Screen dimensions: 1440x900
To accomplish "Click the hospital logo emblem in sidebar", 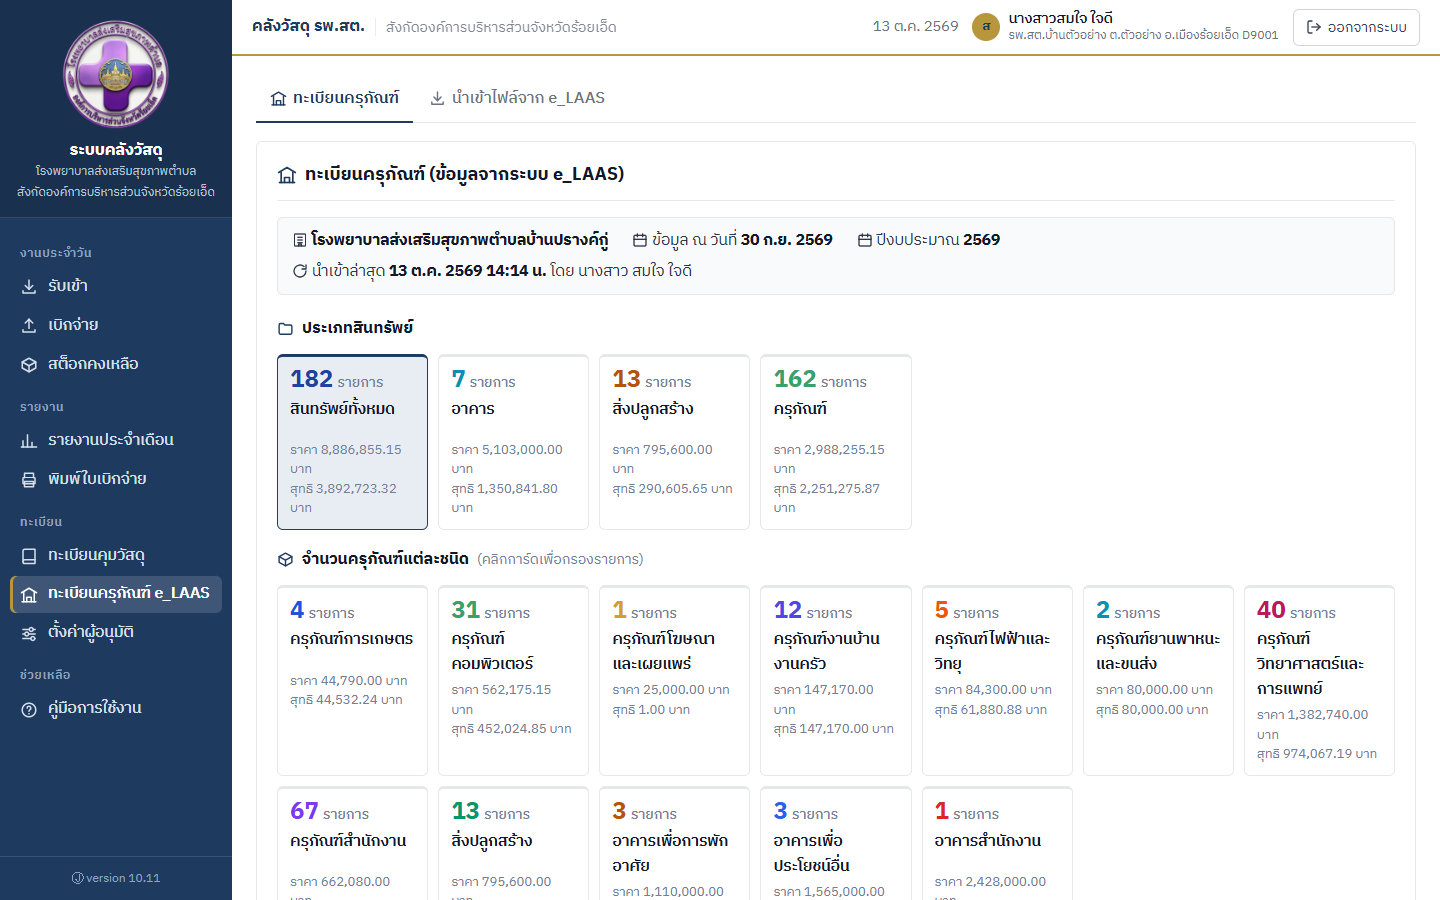I will click(x=116, y=75).
